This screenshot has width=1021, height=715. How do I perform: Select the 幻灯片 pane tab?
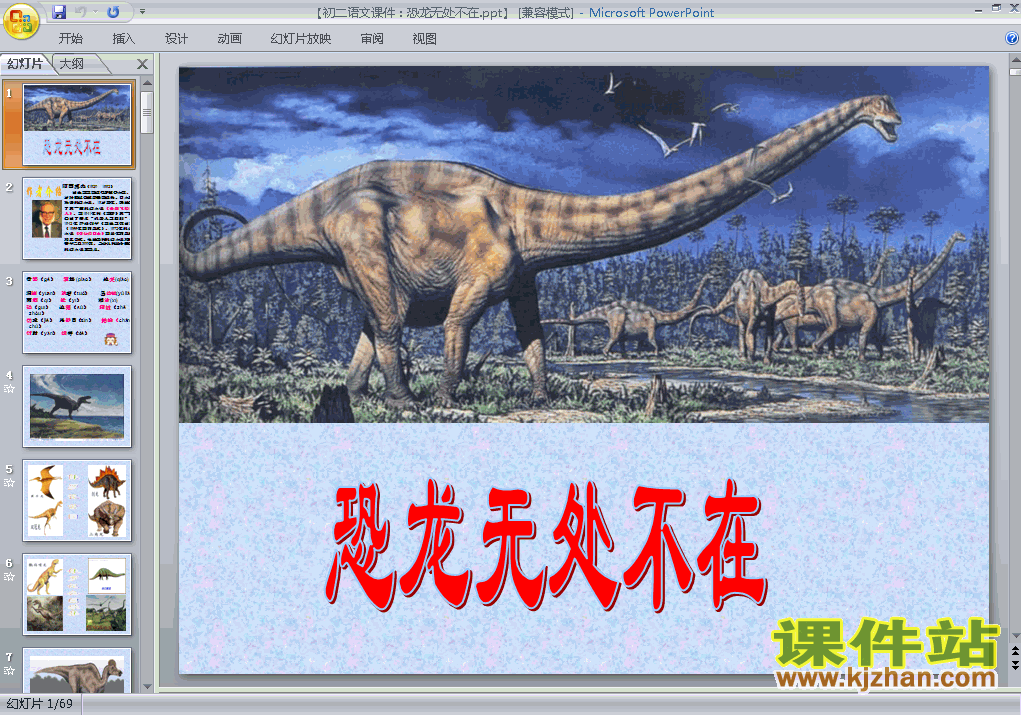pyautogui.click(x=25, y=63)
